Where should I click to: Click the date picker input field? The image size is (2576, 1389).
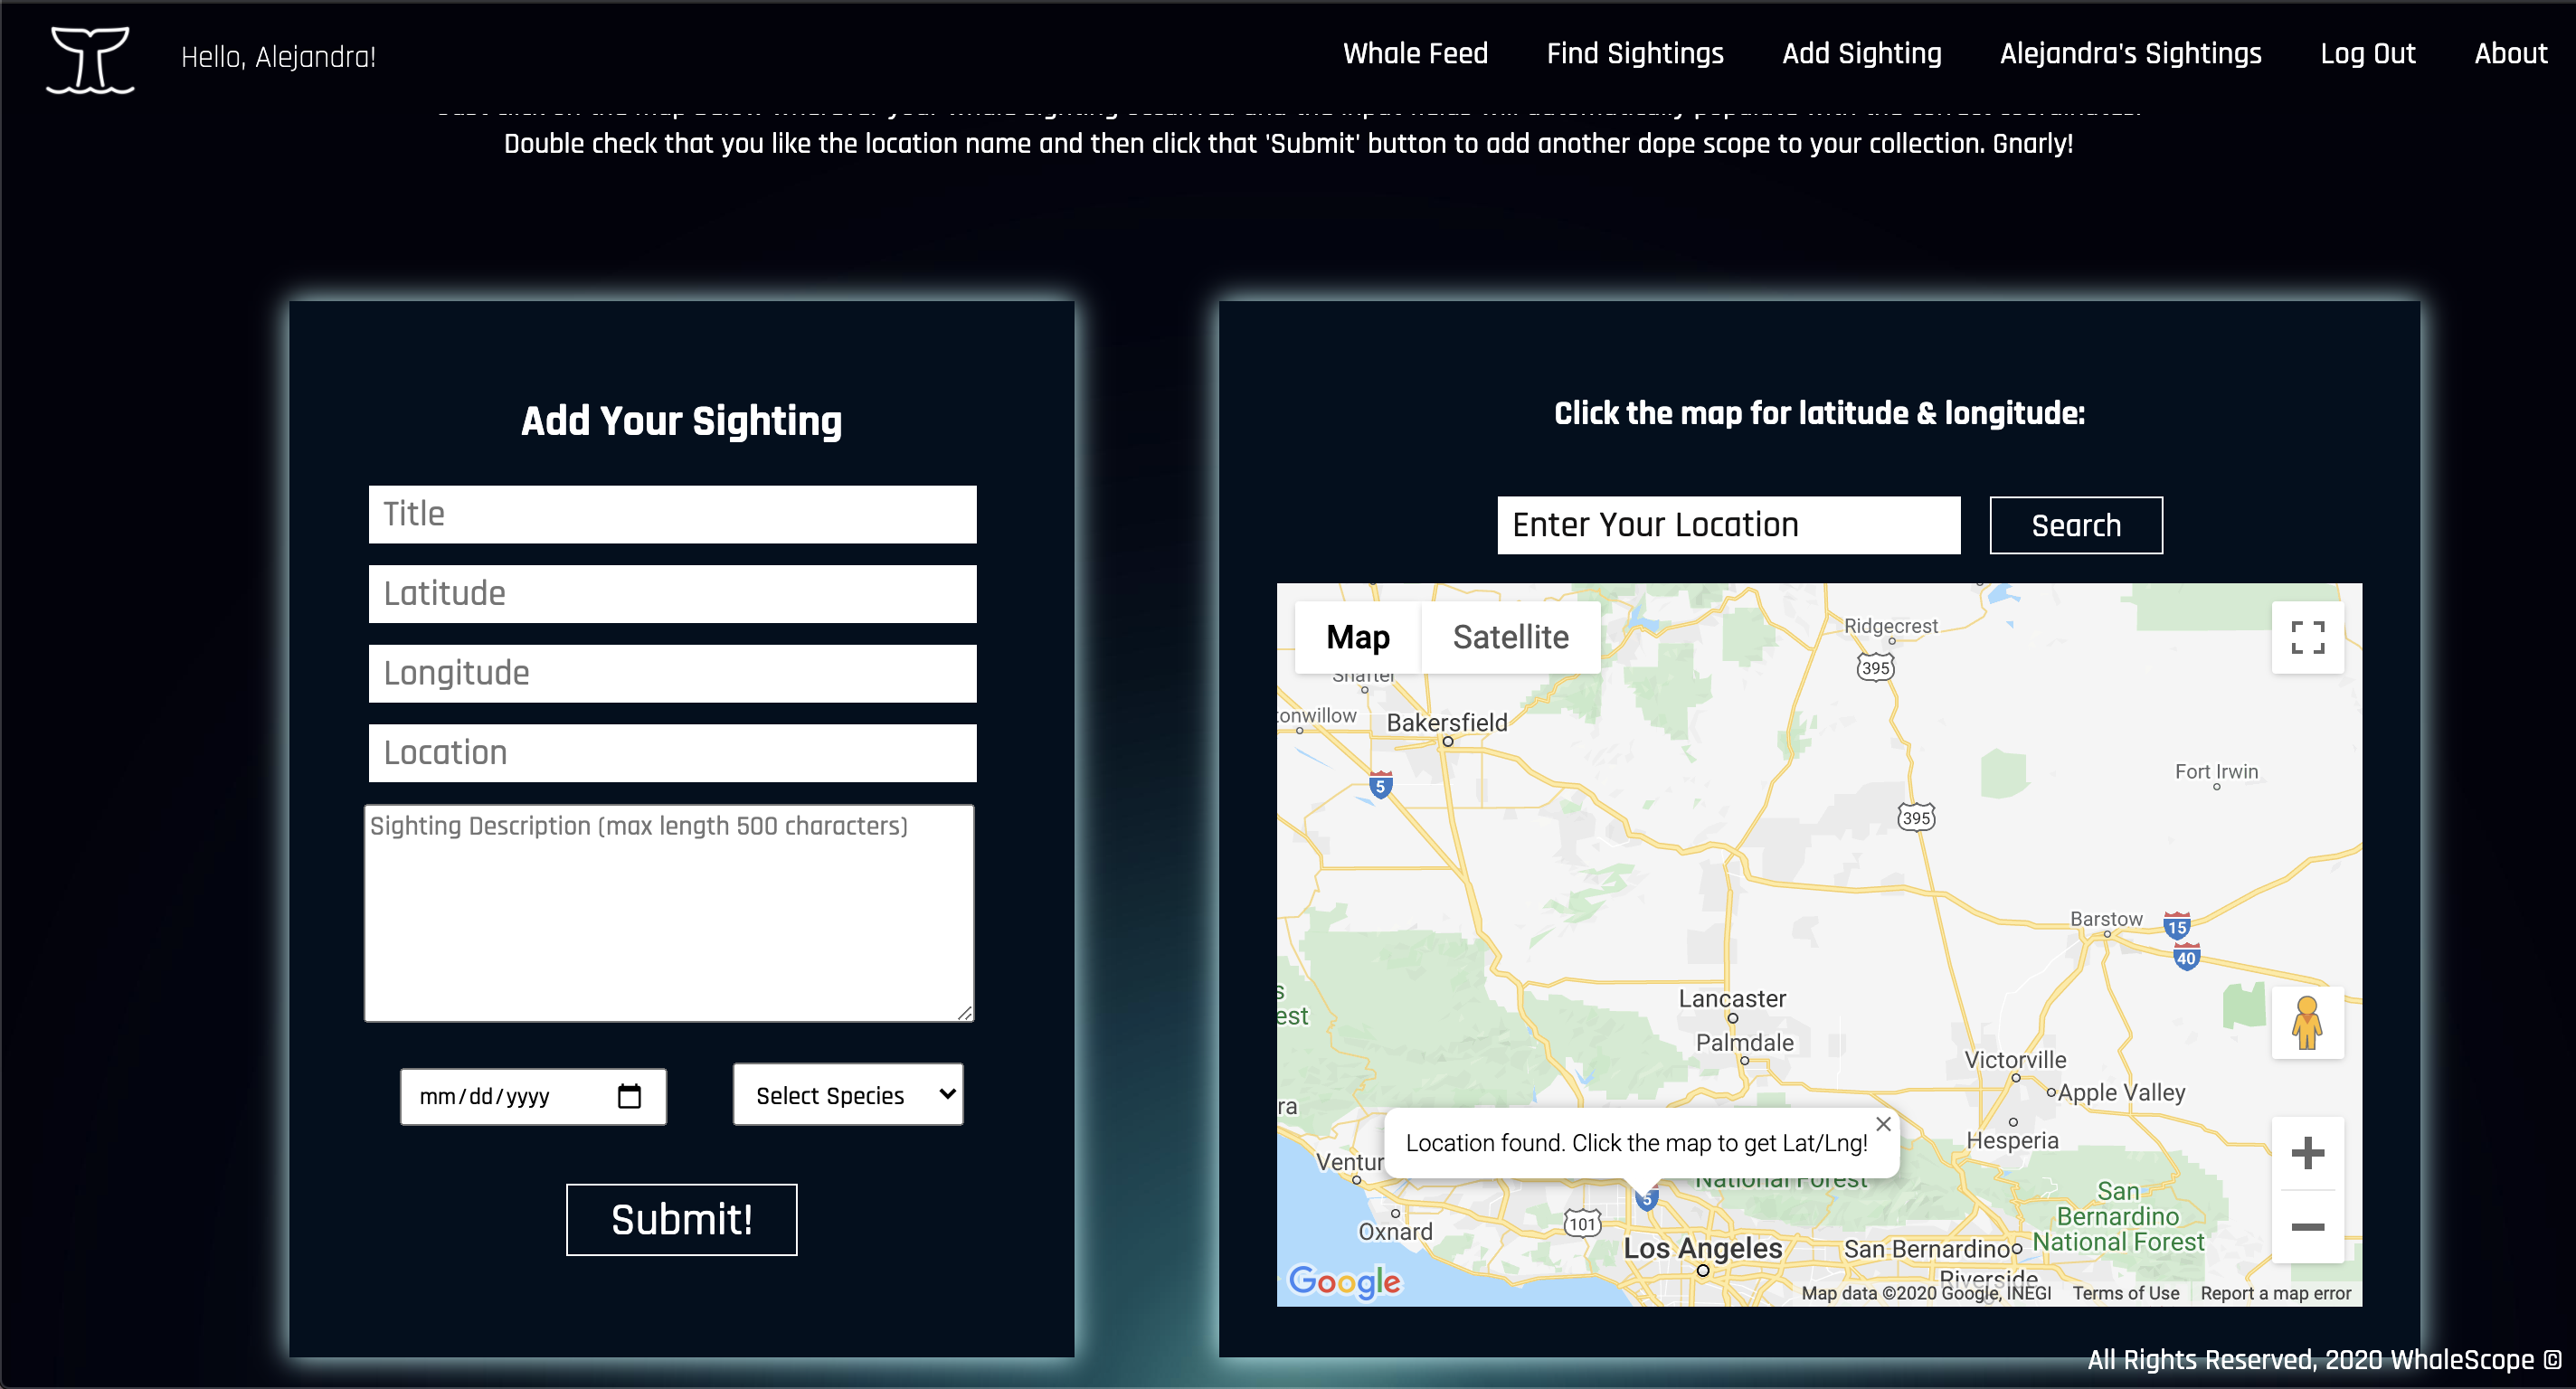pyautogui.click(x=530, y=1093)
